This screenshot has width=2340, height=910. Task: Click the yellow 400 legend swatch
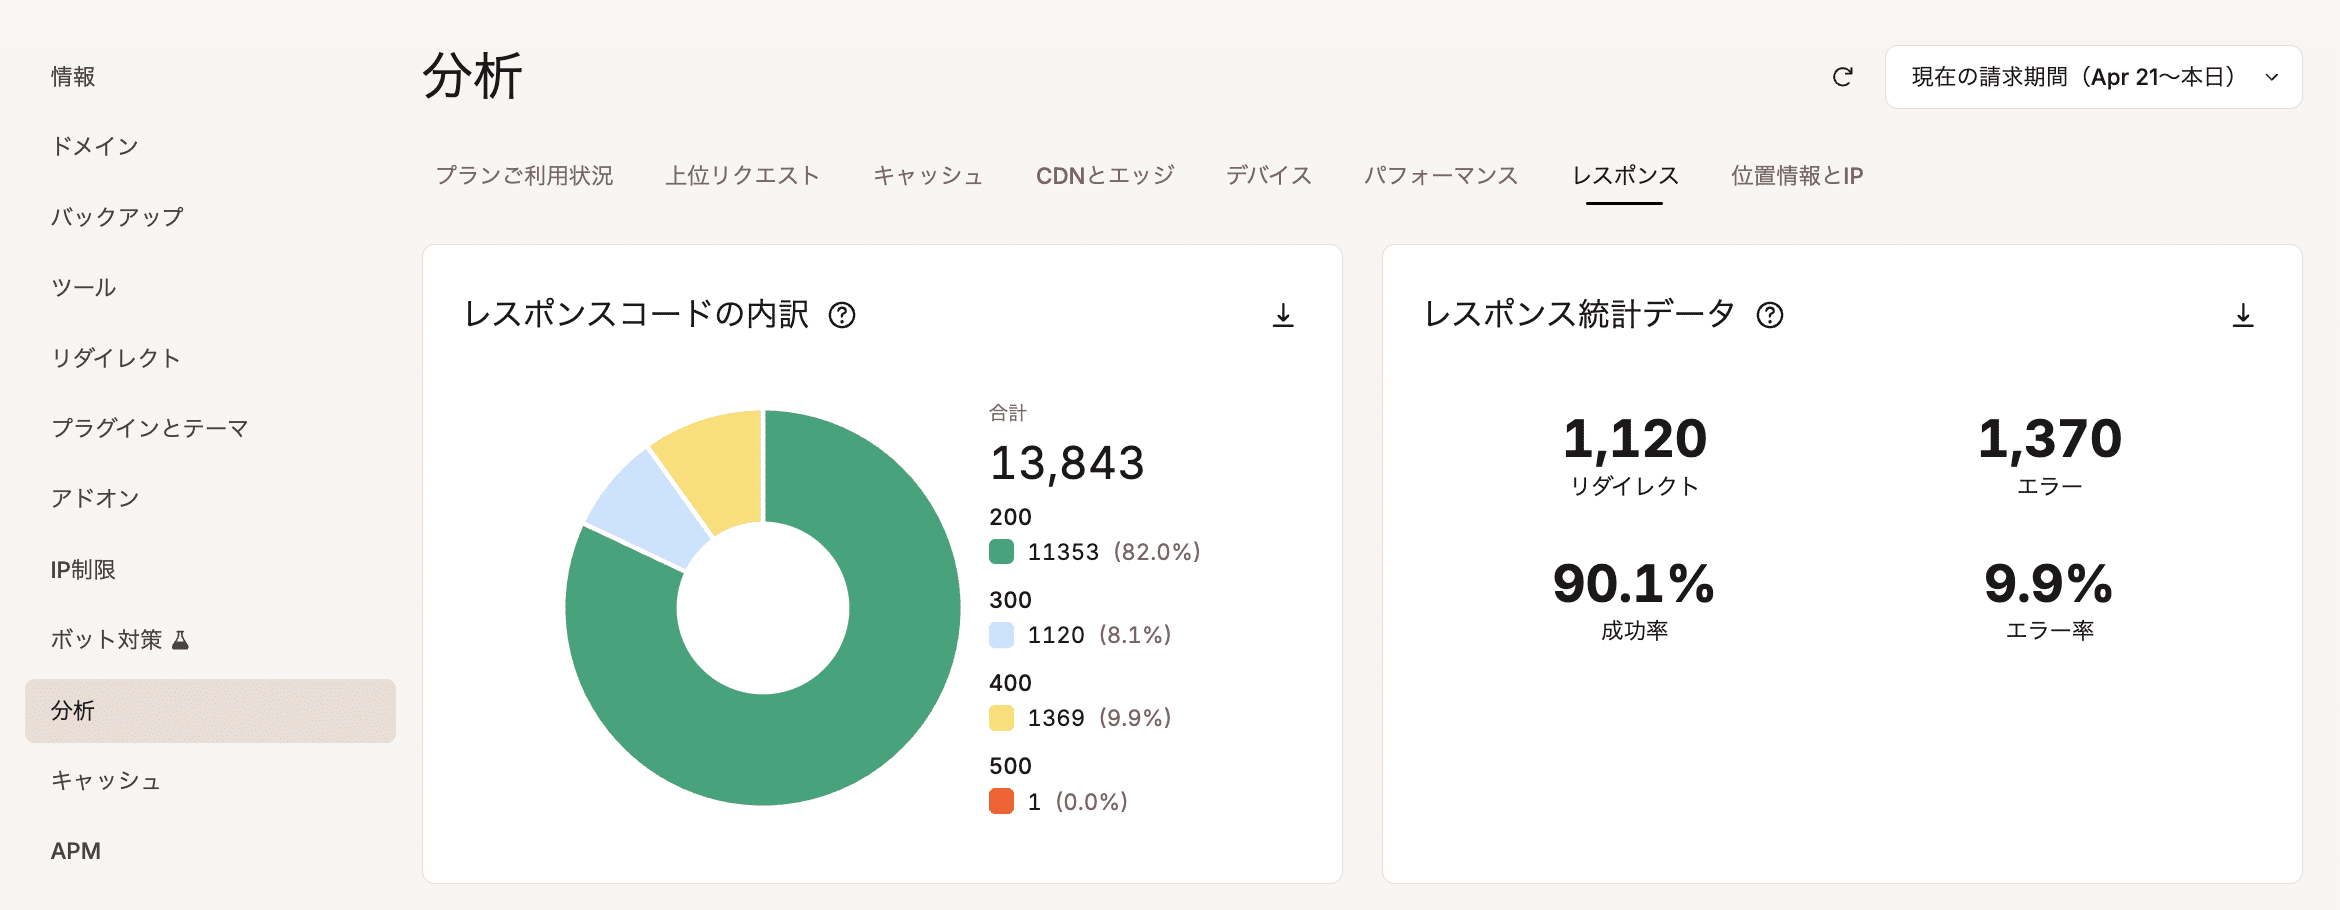point(1001,718)
